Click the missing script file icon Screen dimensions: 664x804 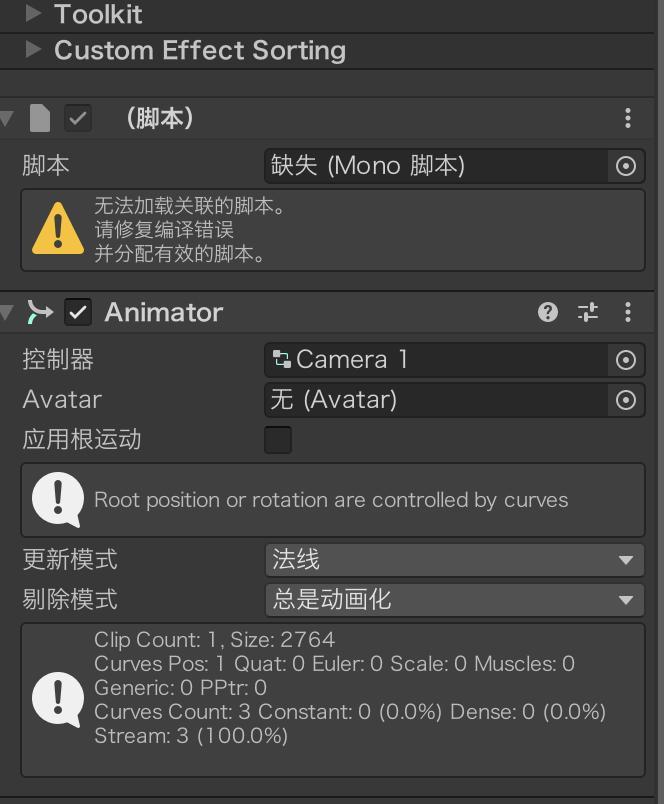click(40, 118)
